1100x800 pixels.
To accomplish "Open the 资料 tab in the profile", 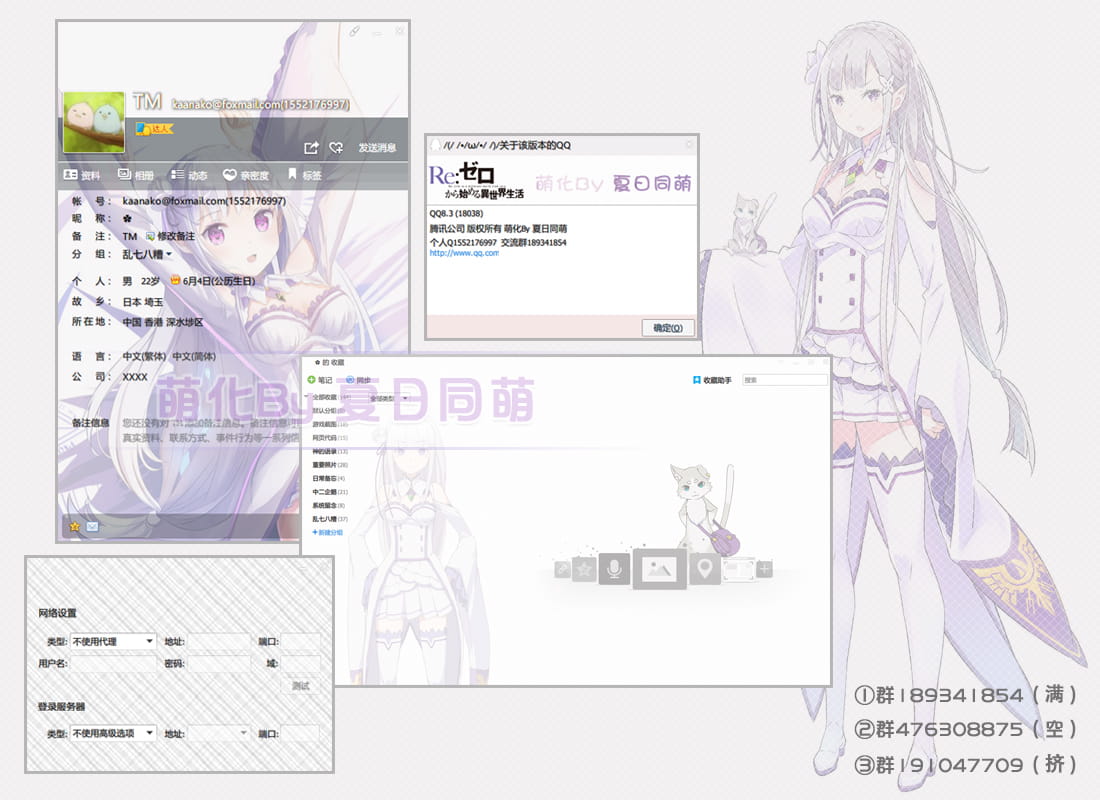I will pos(81,175).
